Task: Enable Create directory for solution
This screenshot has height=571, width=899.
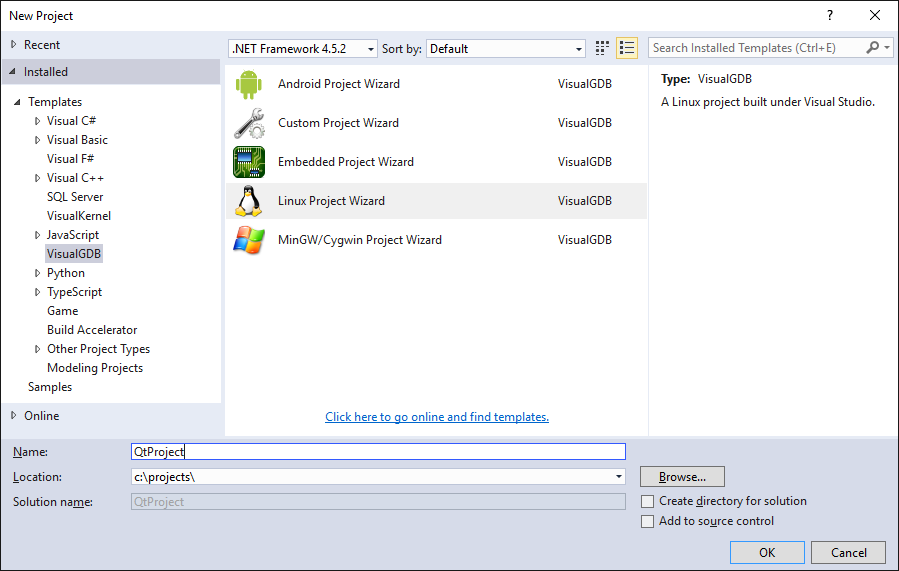Action: [x=647, y=502]
